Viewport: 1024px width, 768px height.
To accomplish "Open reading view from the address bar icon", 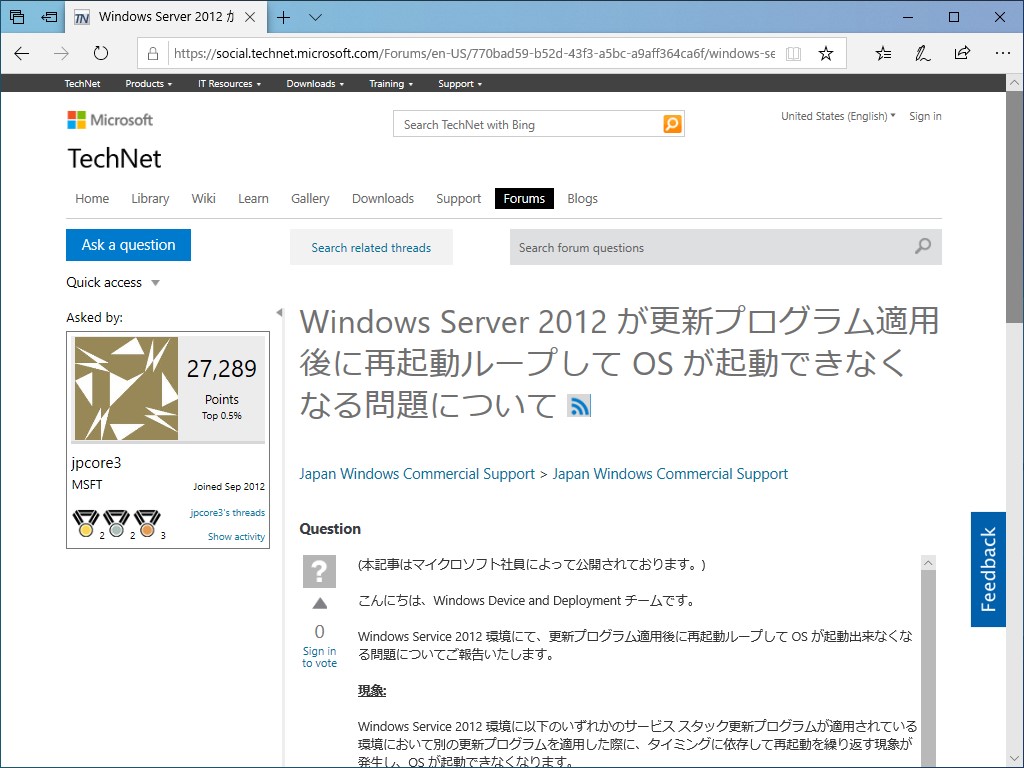I will click(x=793, y=52).
